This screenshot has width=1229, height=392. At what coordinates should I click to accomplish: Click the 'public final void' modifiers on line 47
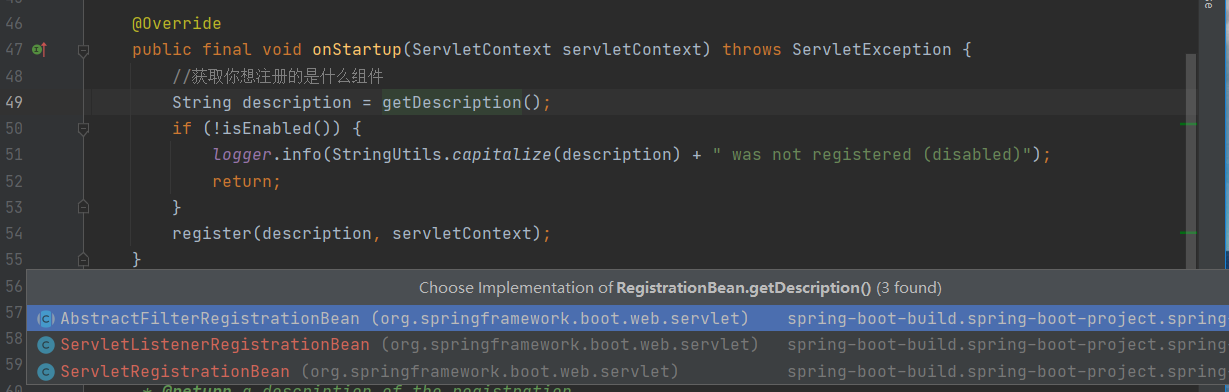click(217, 49)
